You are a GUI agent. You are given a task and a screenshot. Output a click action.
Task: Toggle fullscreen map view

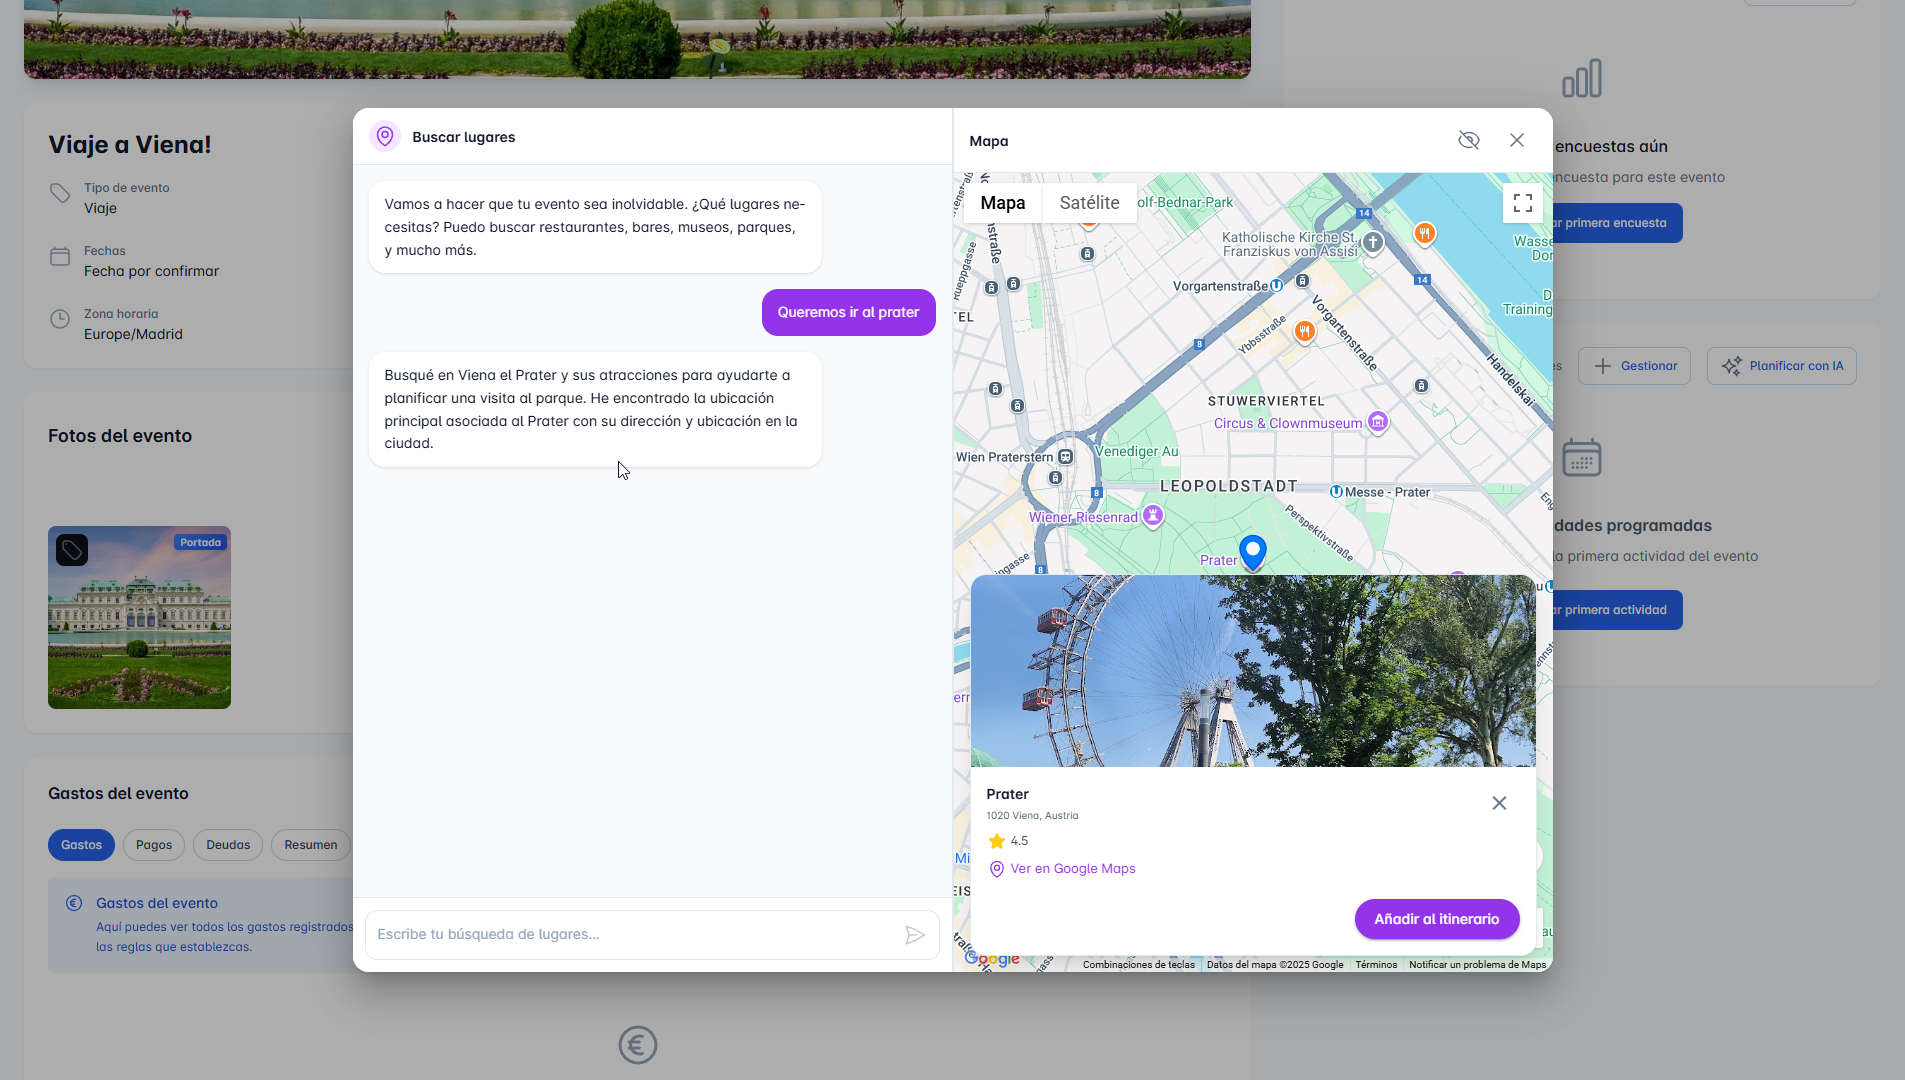[x=1523, y=203]
